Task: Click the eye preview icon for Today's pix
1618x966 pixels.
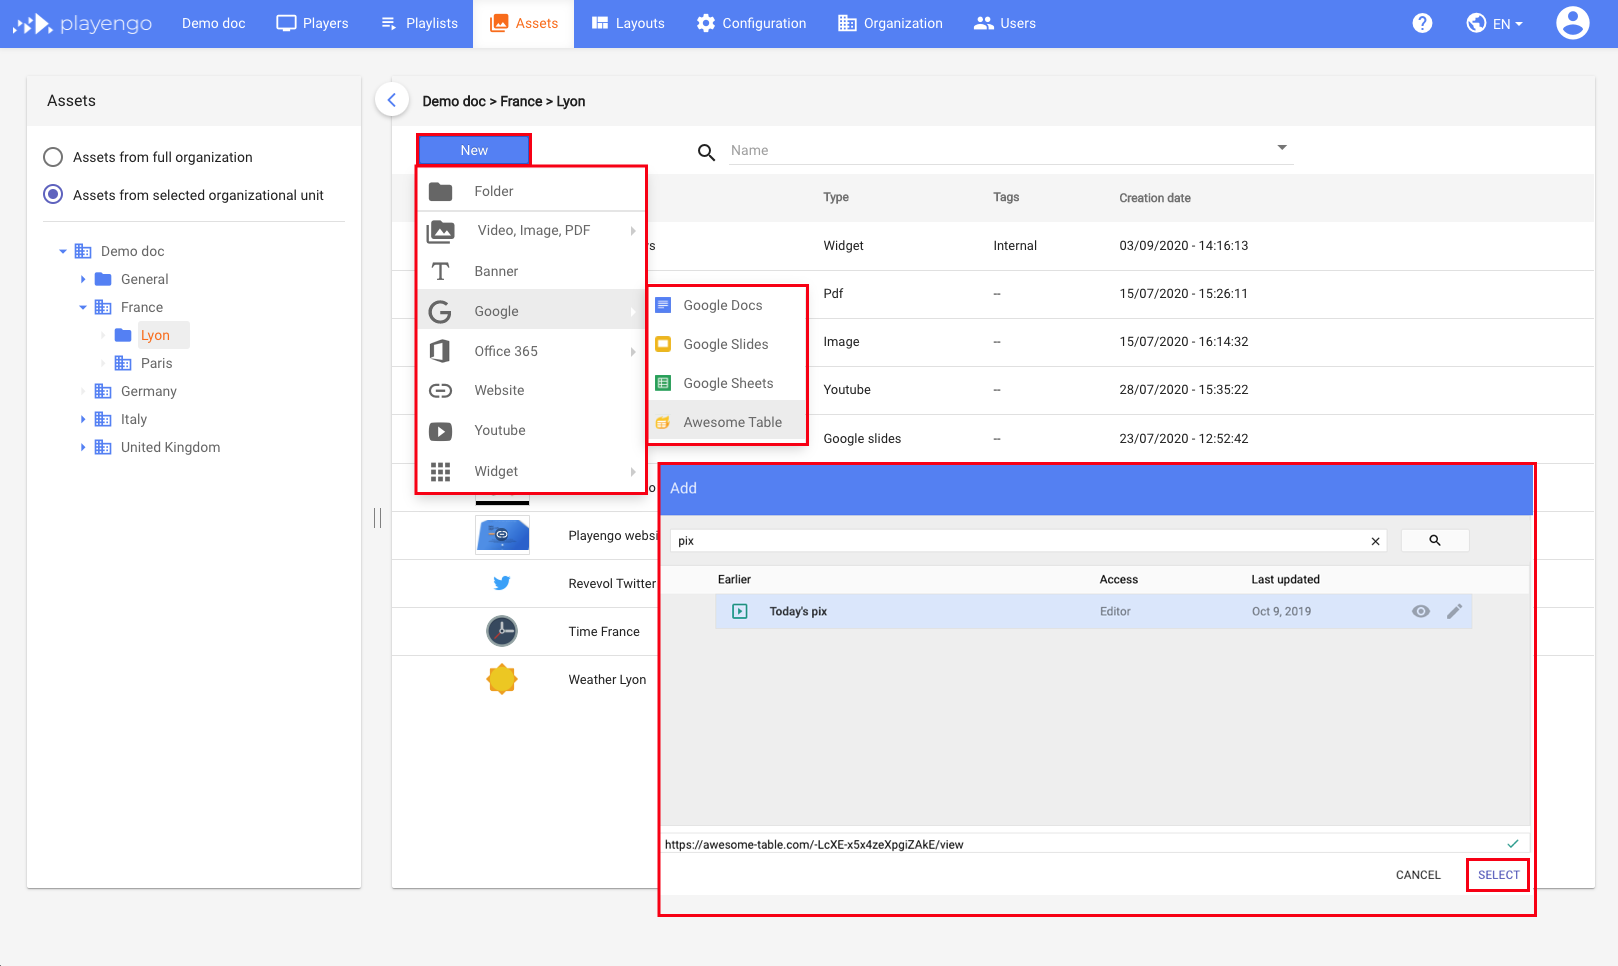Action: pyautogui.click(x=1420, y=610)
